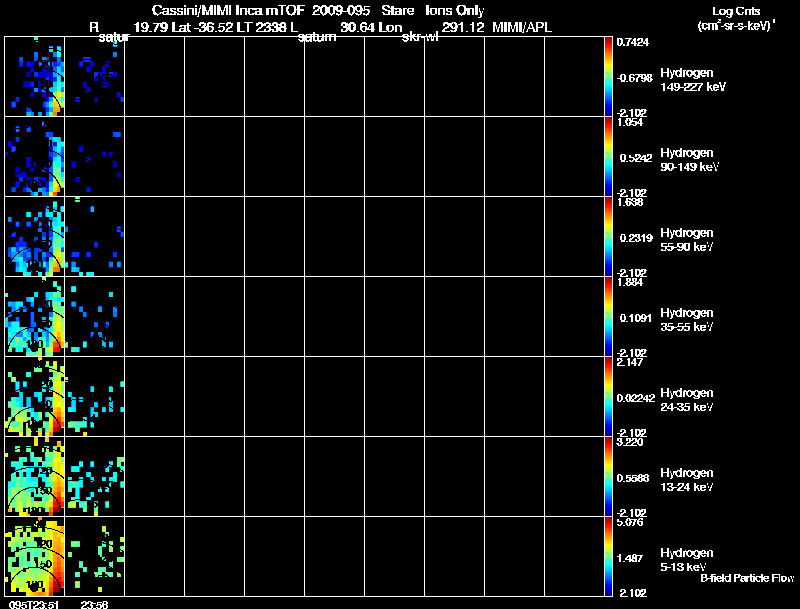800x609 pixels.
Task: Select the scale value 0.1091
Action: 636,318
